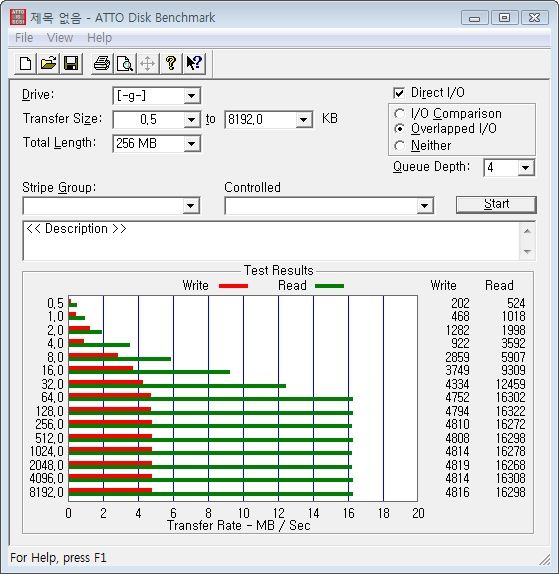The width and height of the screenshot is (559, 574).
Task: Print results using the printer icon
Action: (x=102, y=64)
